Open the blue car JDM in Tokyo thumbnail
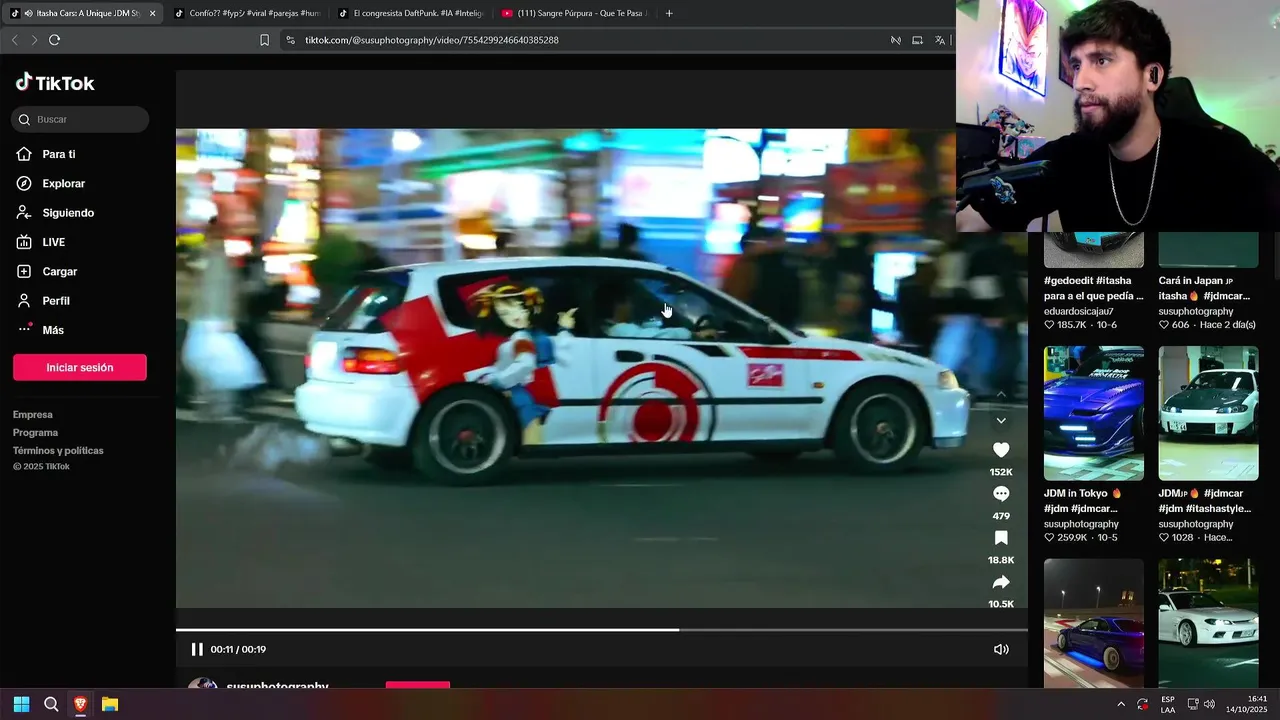The width and height of the screenshot is (1280, 720). coord(1094,413)
